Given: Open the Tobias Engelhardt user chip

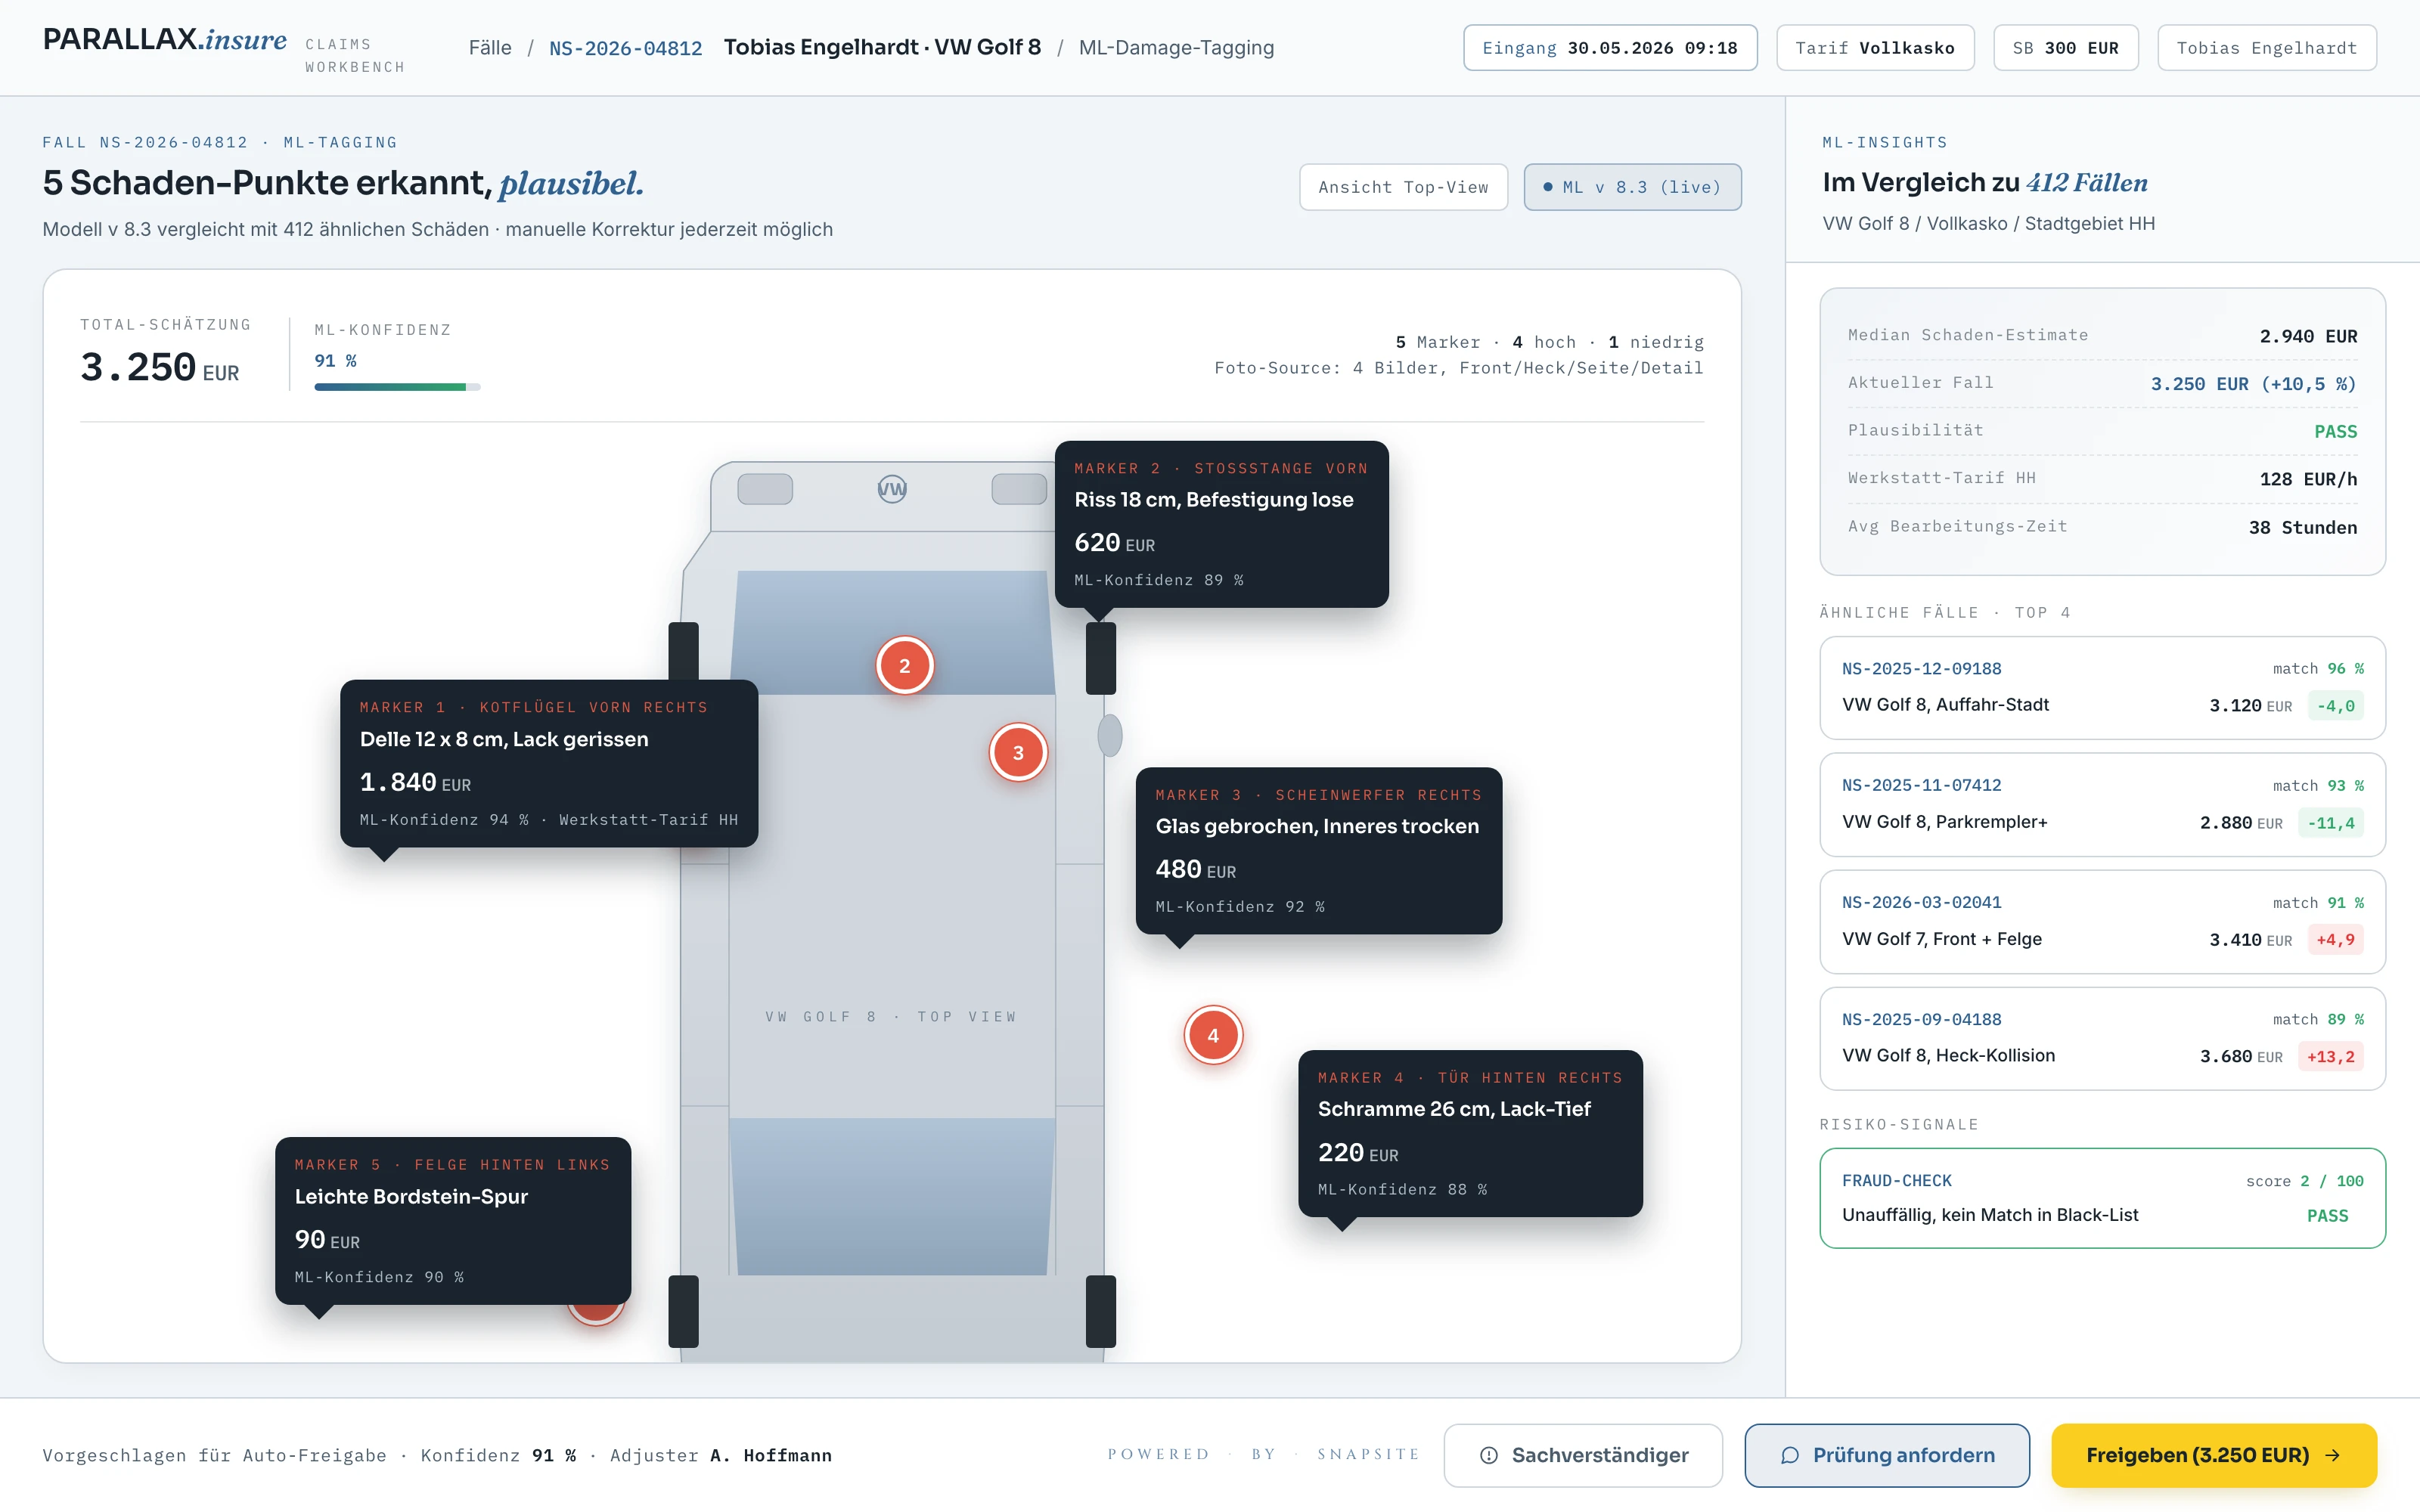Looking at the screenshot, I should click(x=2267, y=48).
